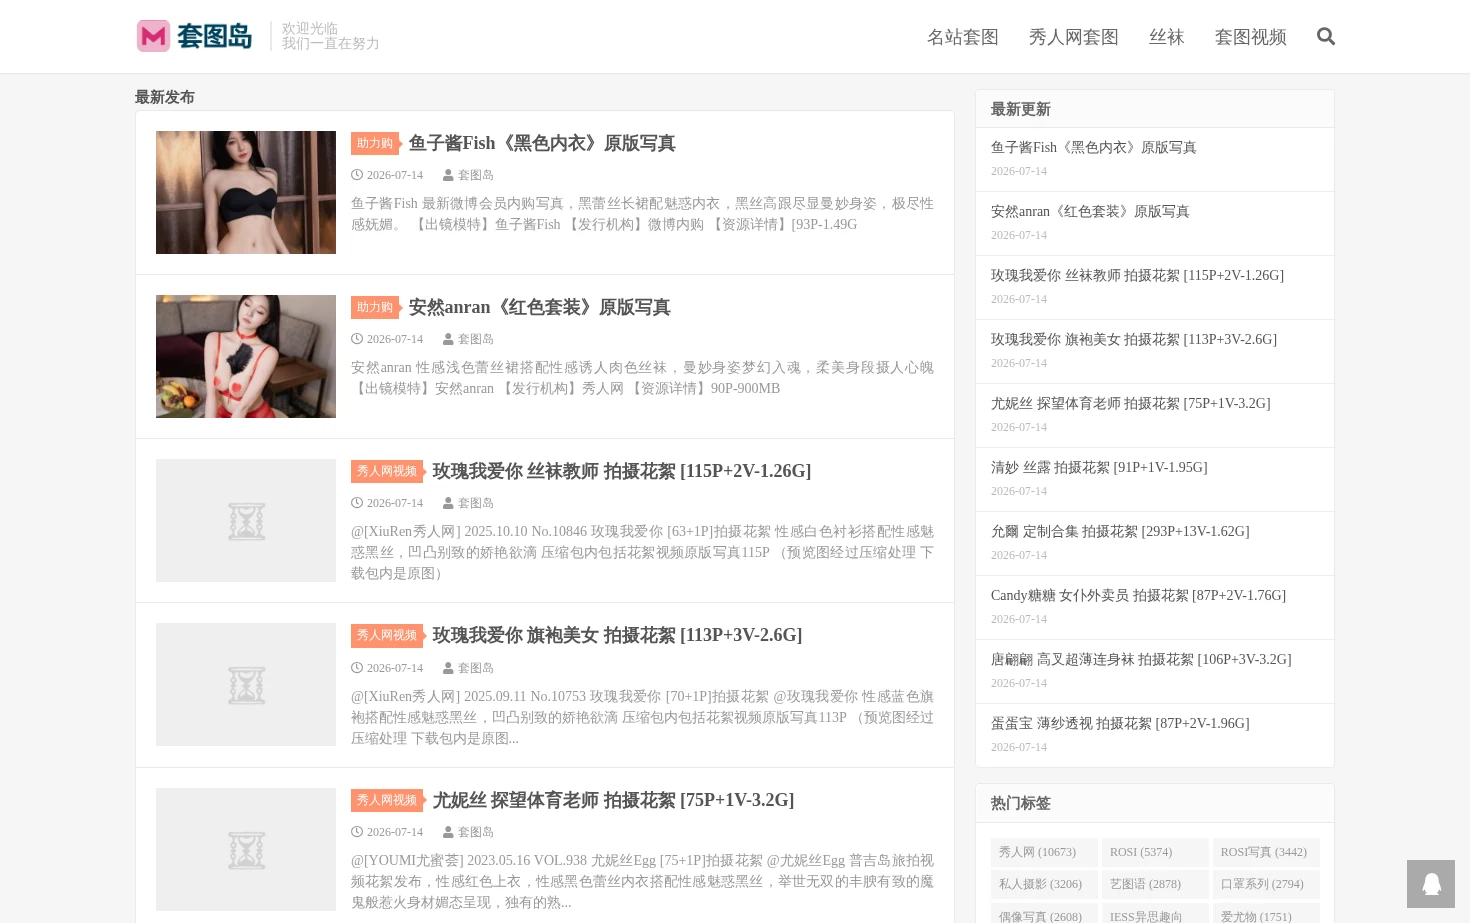Image resolution: width=1470 pixels, height=923 pixels.
Task: Click the 最新发布 section heading
Action: point(165,97)
